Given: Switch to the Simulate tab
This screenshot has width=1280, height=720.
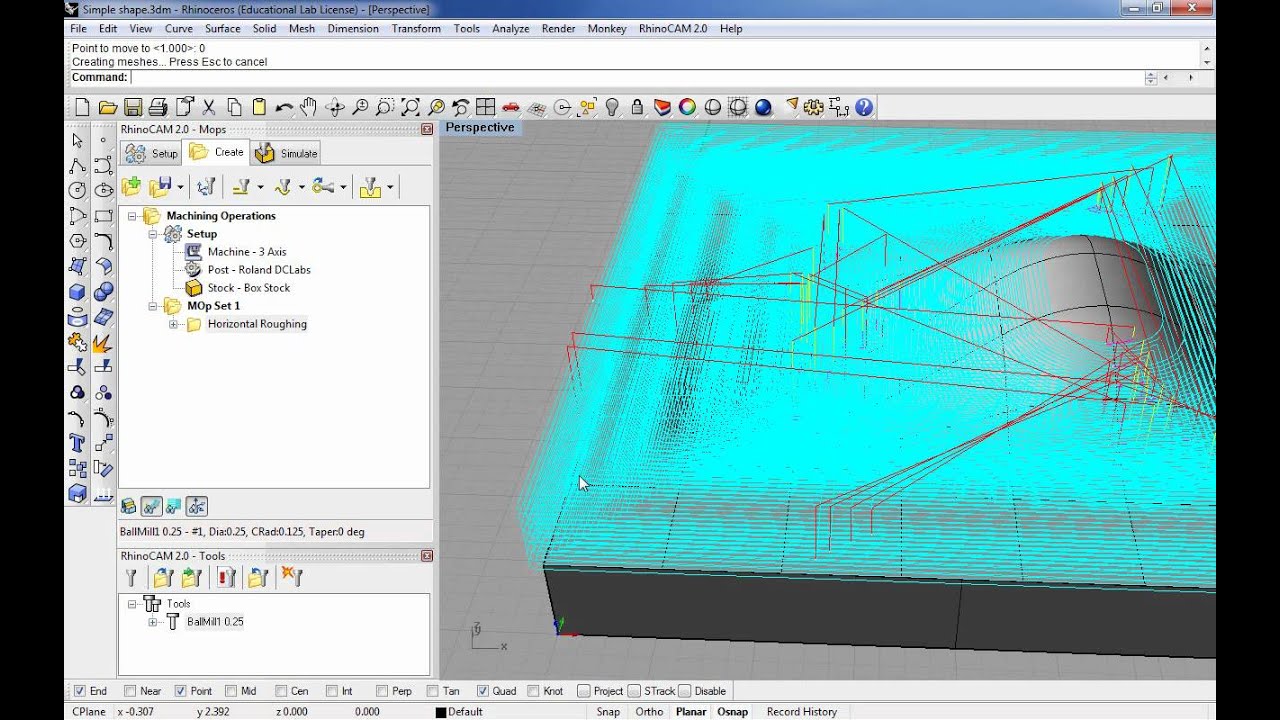Looking at the screenshot, I should 286,153.
